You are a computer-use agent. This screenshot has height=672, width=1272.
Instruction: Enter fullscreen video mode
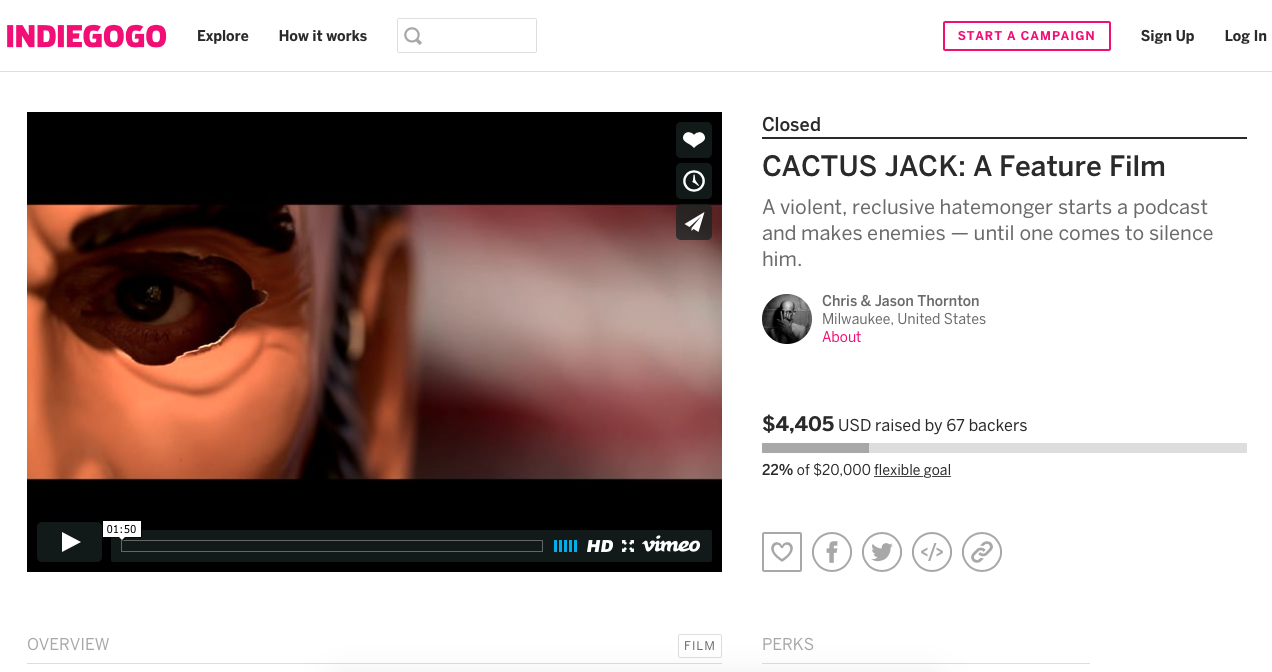[x=628, y=546]
